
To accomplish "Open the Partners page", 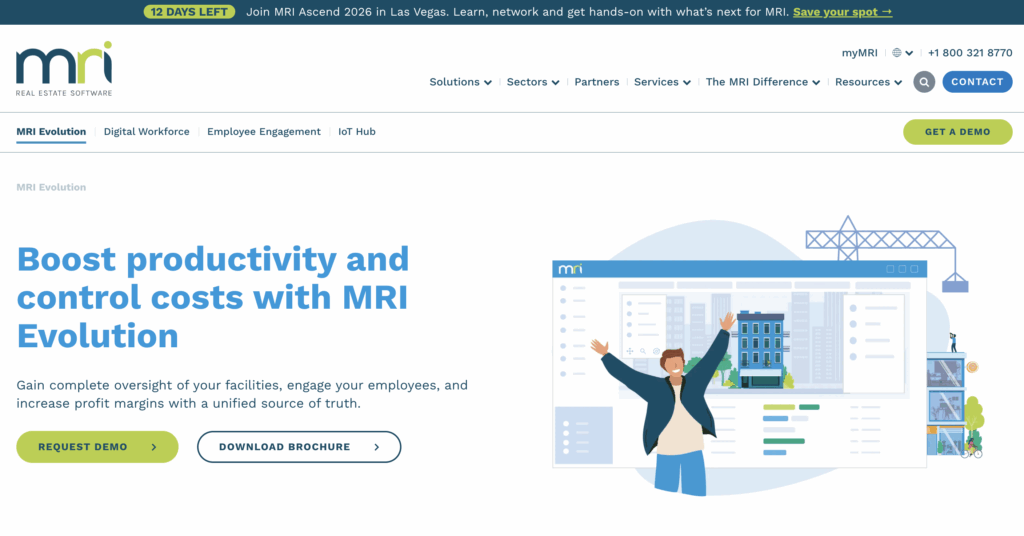I will pos(597,82).
